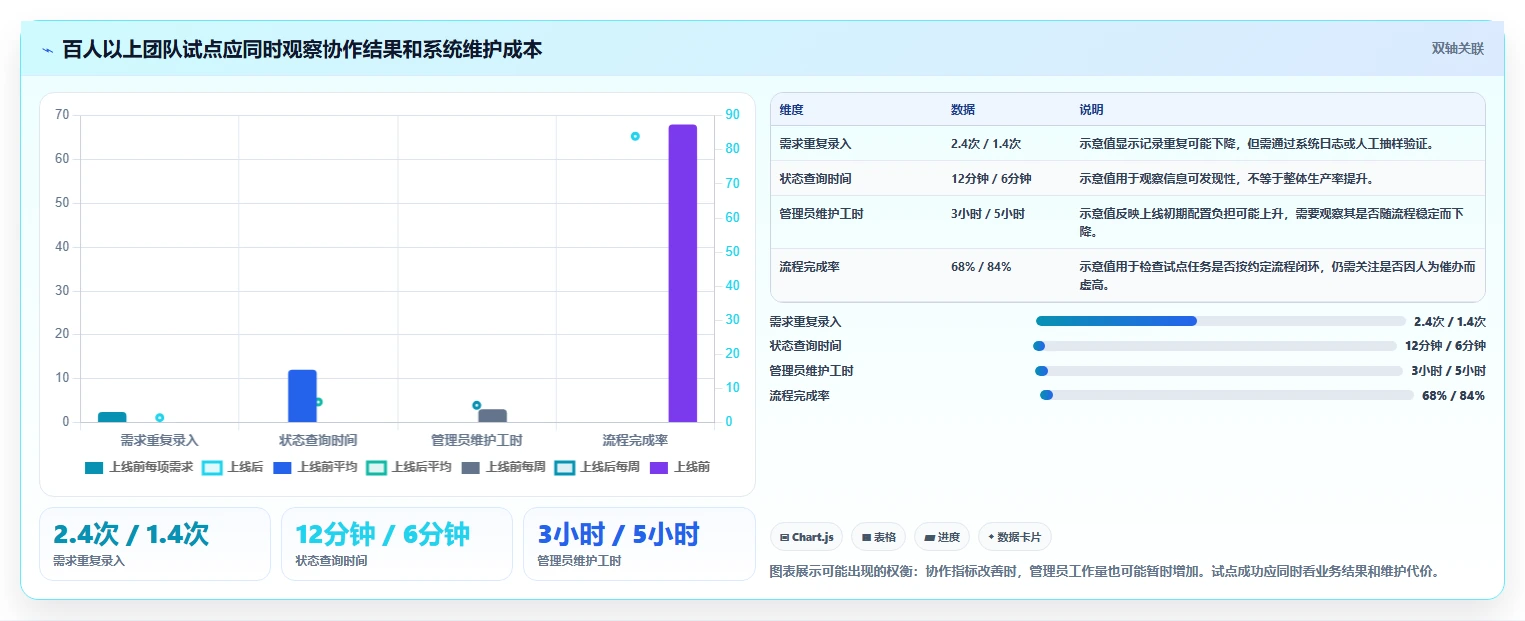Click the cyan point right of the teal bar
The width and height of the screenshot is (1525, 621).
pyautogui.click(x=159, y=418)
